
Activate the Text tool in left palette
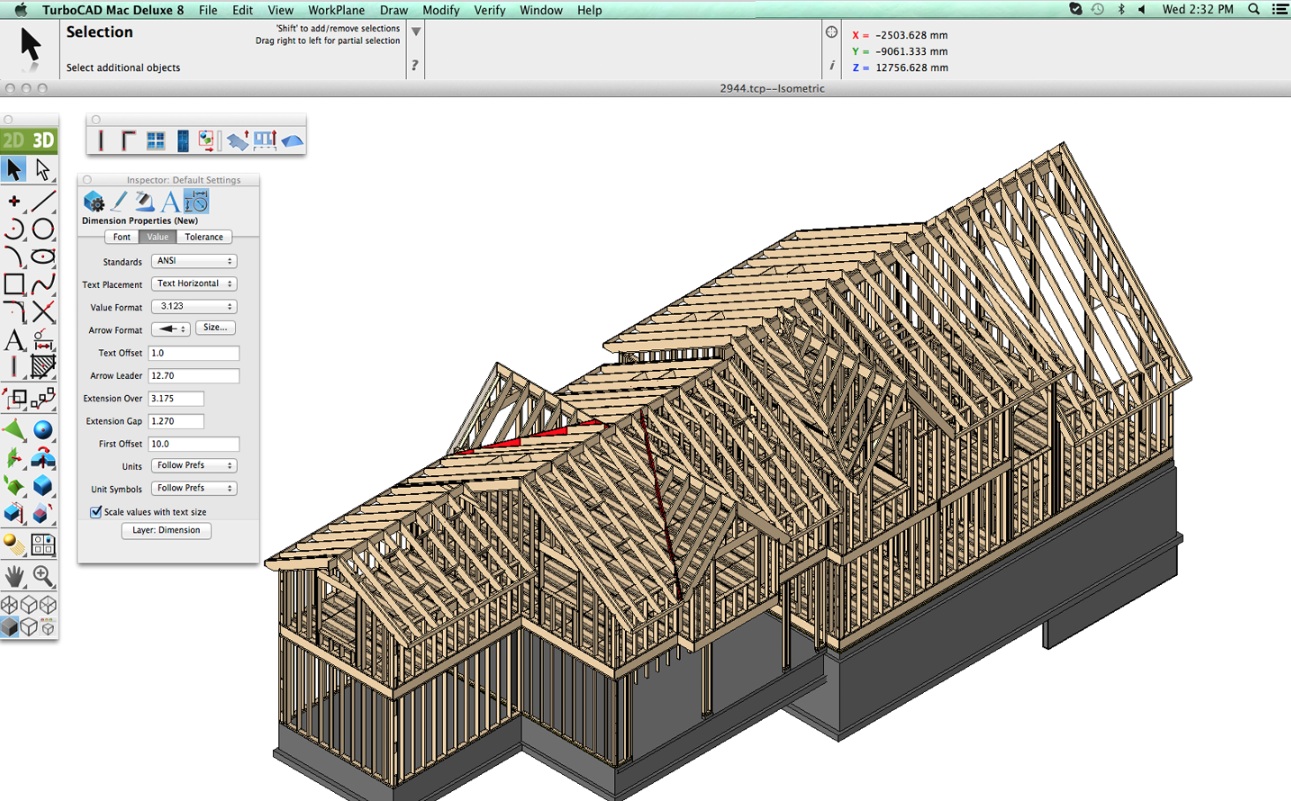pos(14,341)
